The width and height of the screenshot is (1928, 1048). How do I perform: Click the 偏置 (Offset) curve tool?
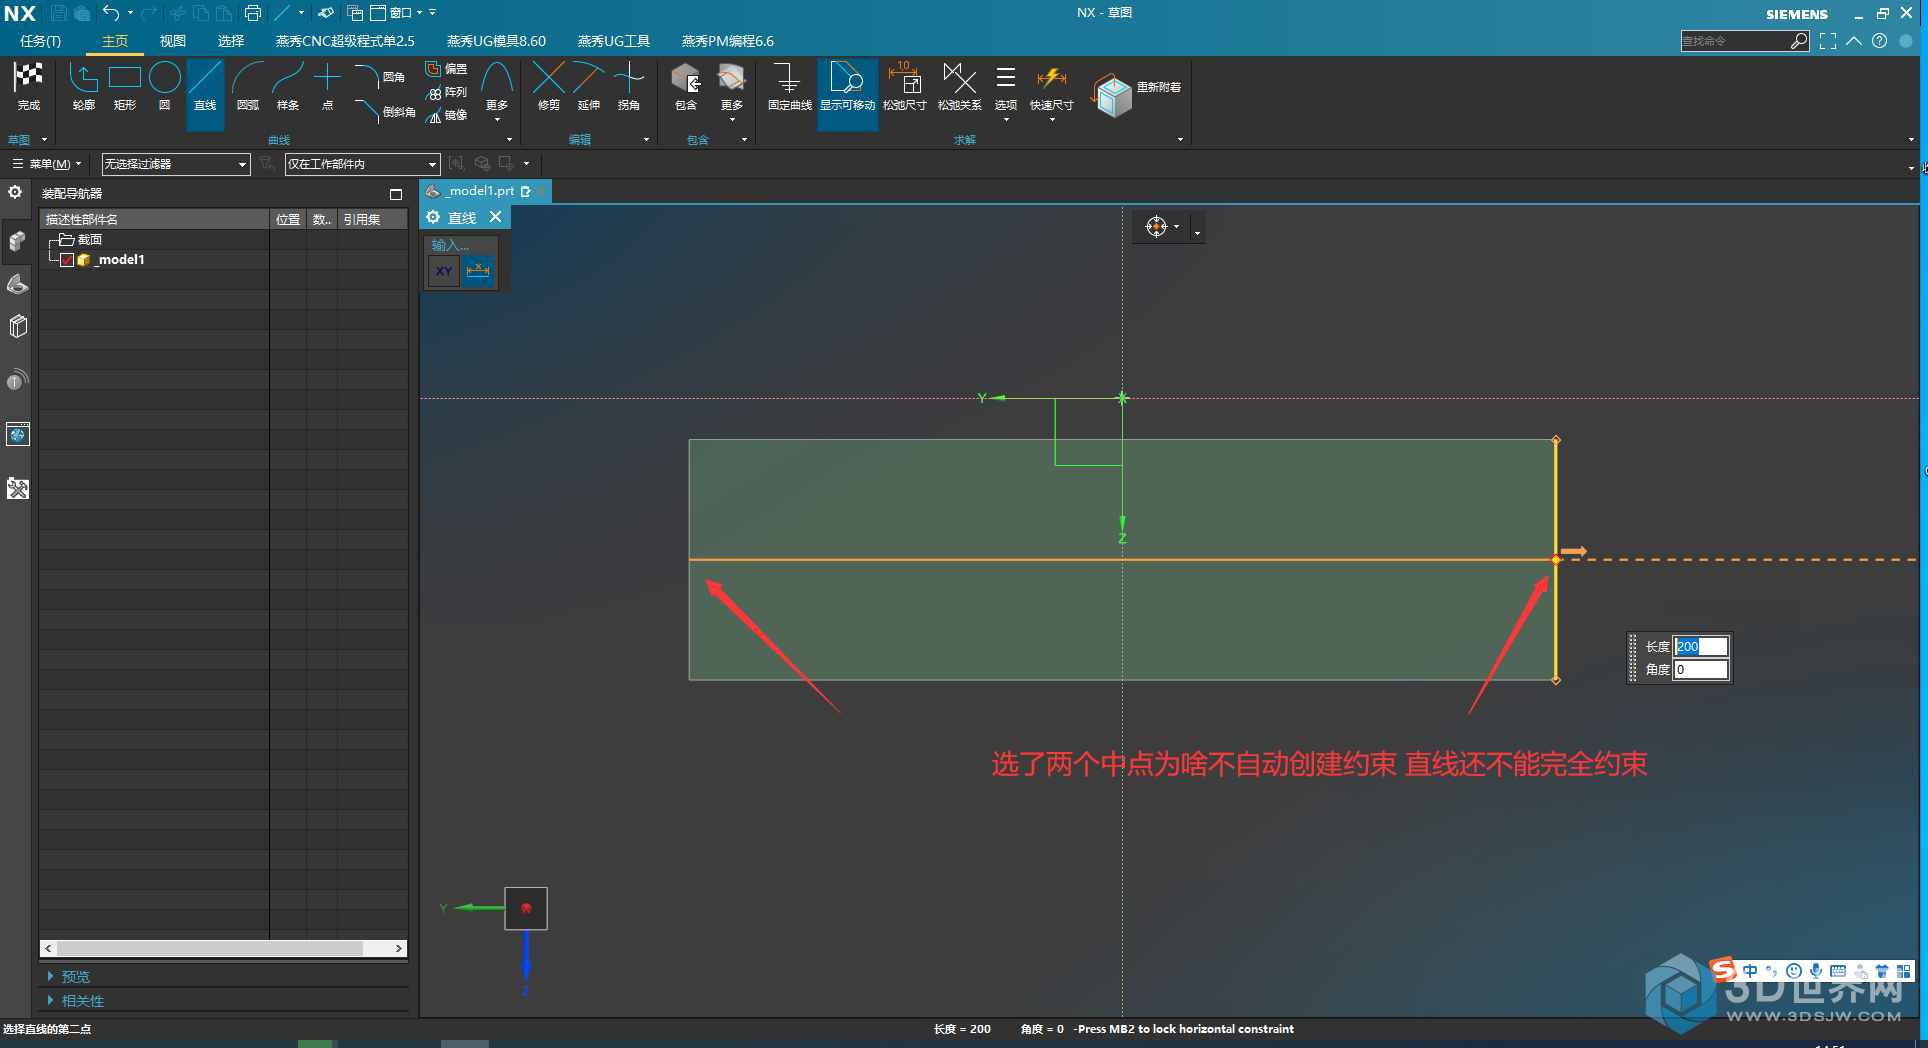(x=446, y=69)
